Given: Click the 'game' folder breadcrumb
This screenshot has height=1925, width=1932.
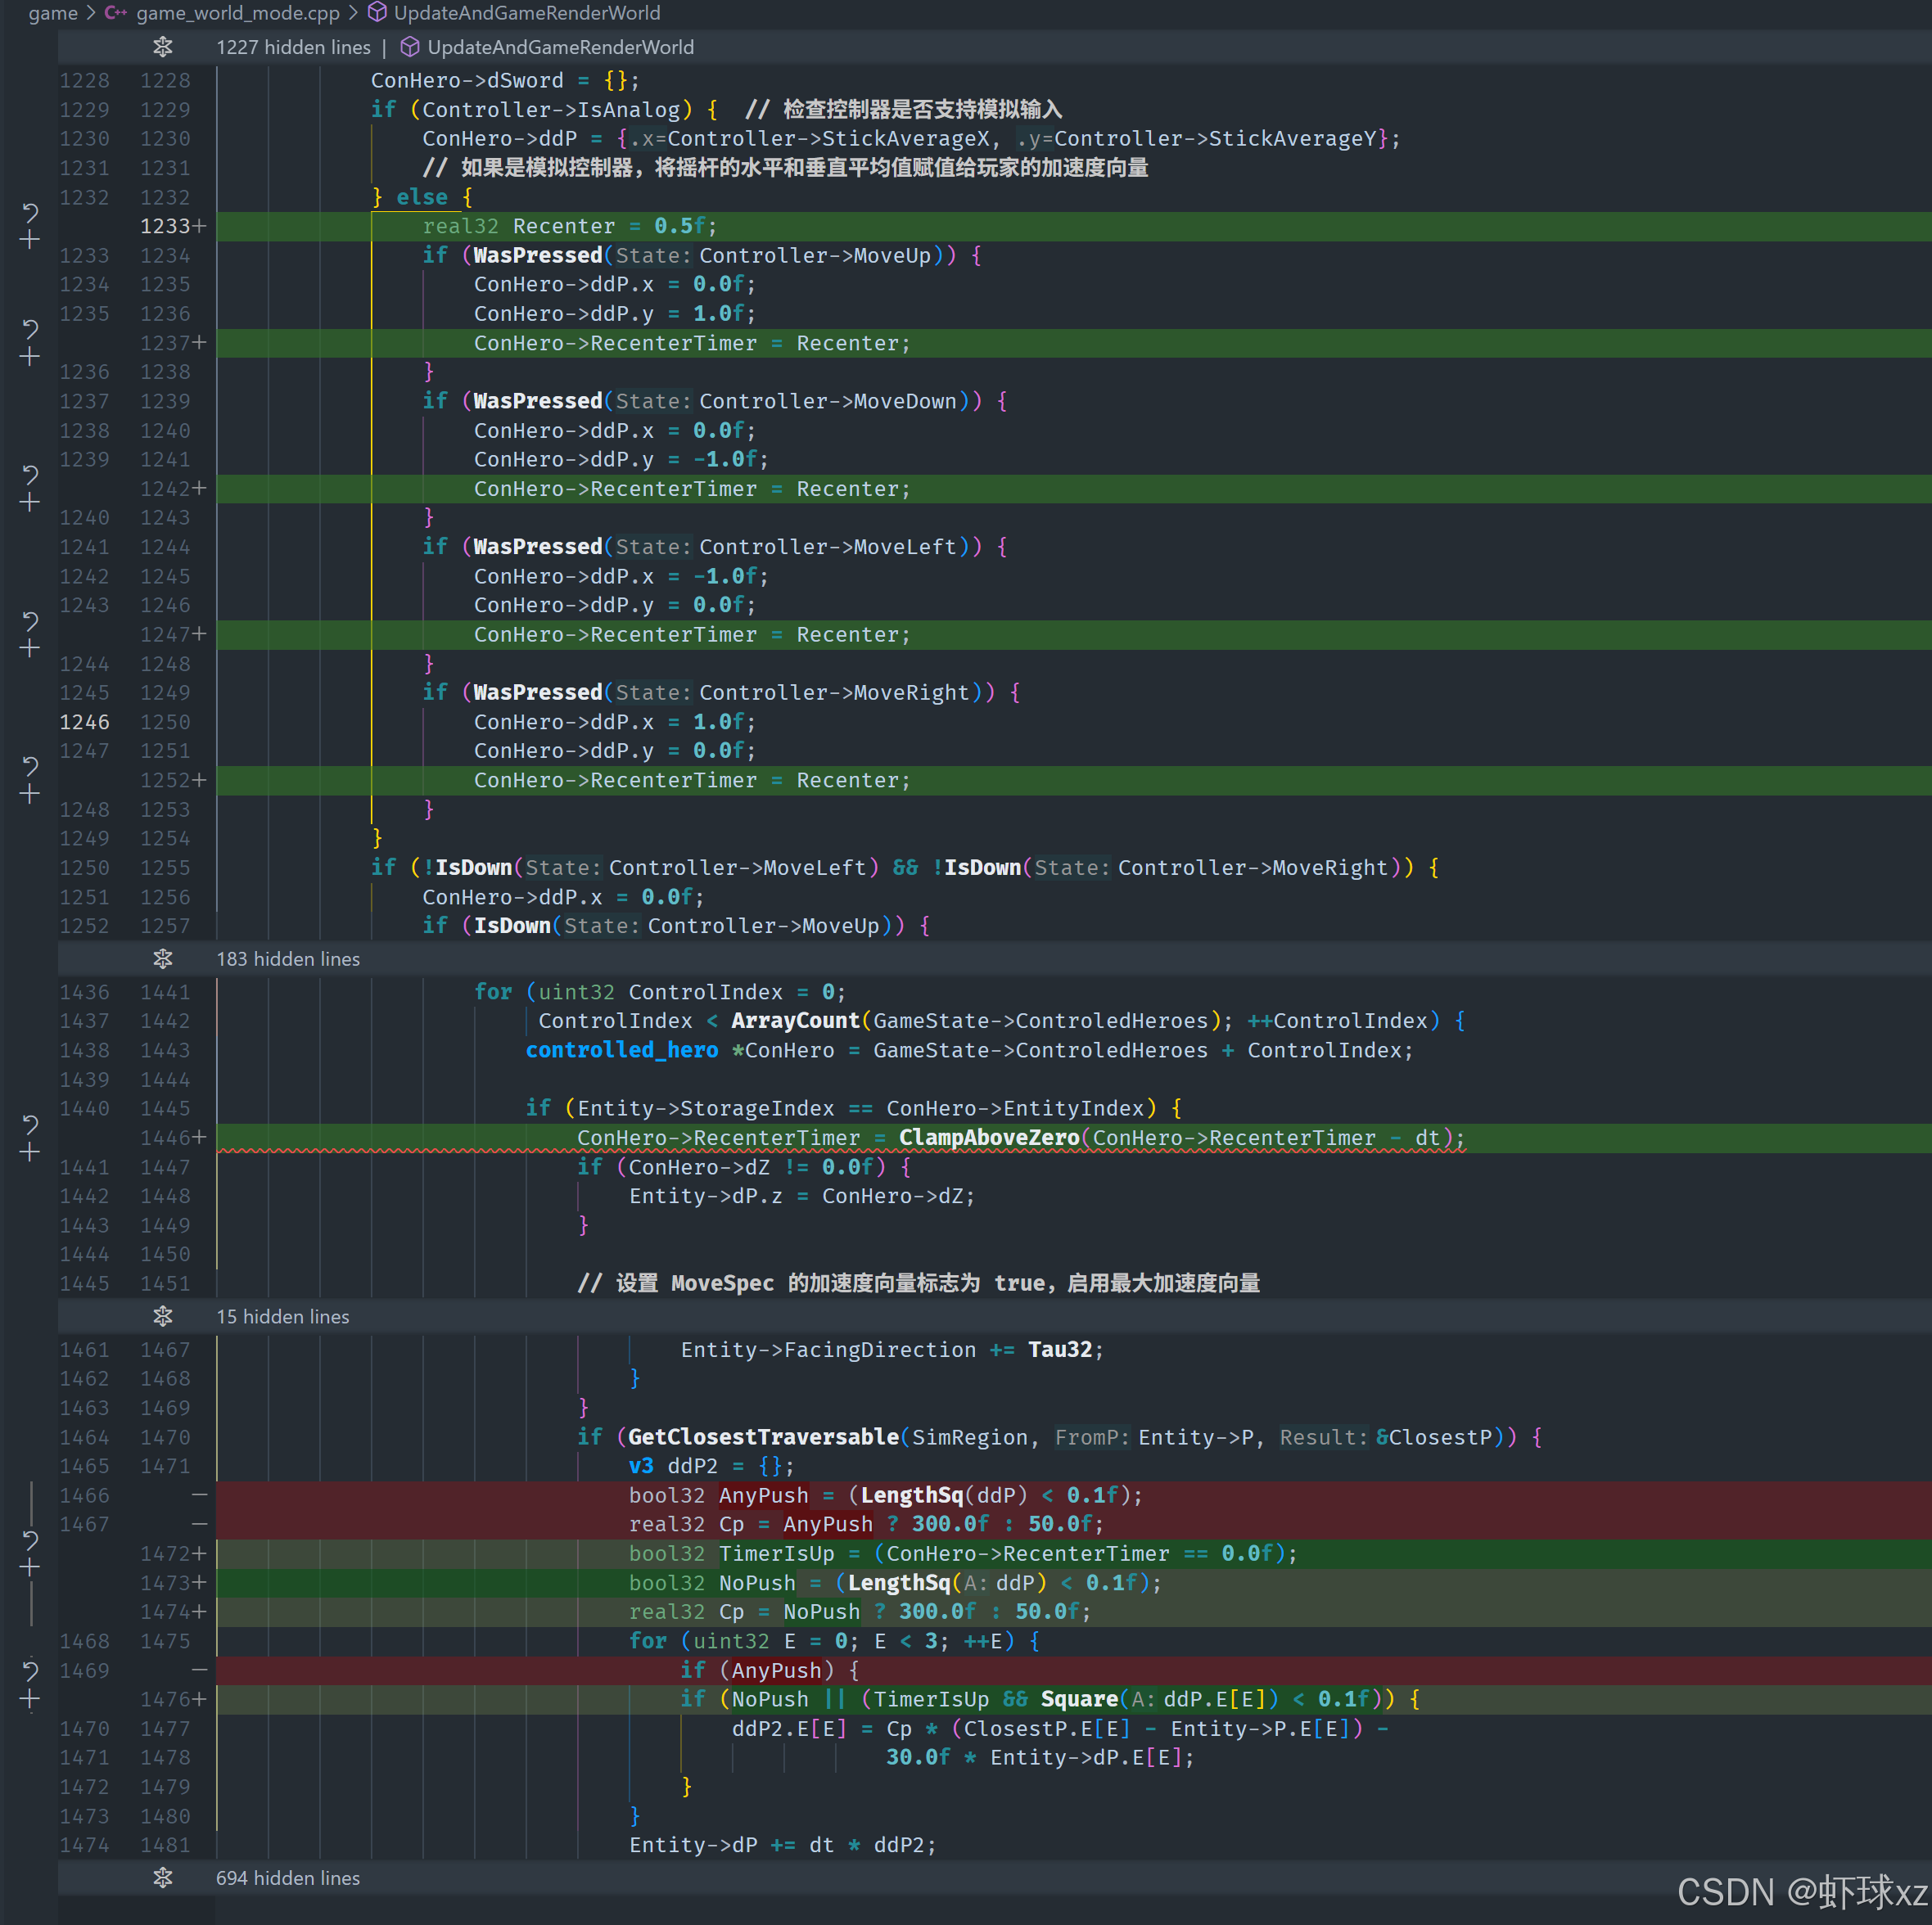Looking at the screenshot, I should pyautogui.click(x=53, y=13).
